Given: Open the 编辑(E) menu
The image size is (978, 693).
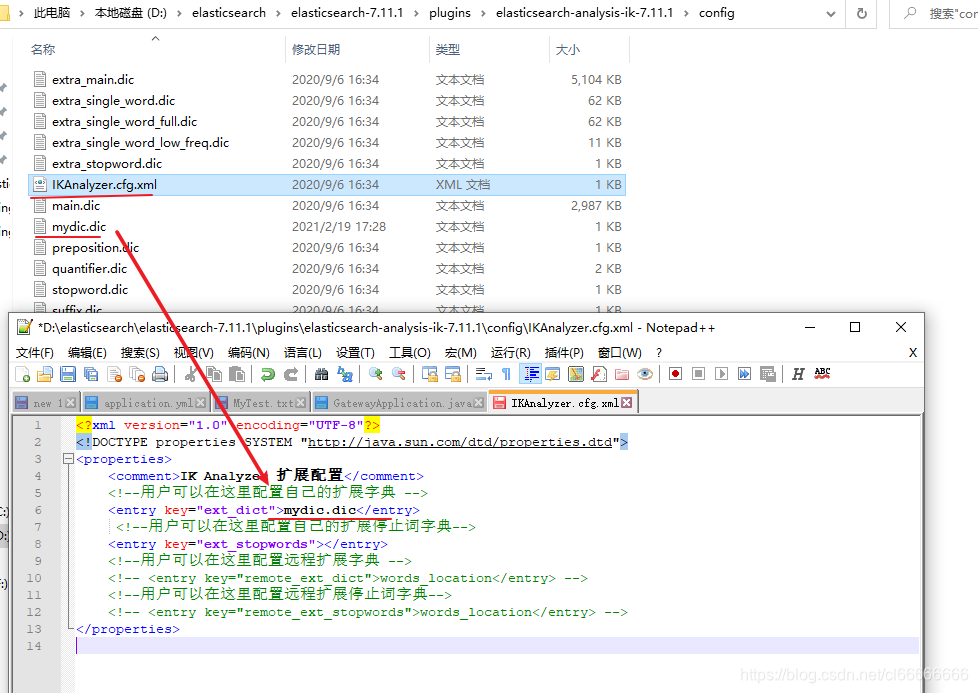Looking at the screenshot, I should pyautogui.click(x=87, y=352).
